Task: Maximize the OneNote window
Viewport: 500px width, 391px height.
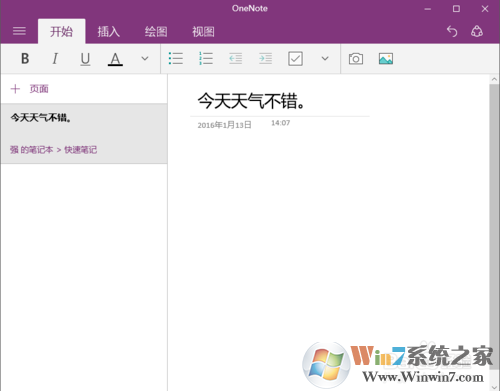Action: pyautogui.click(x=456, y=9)
